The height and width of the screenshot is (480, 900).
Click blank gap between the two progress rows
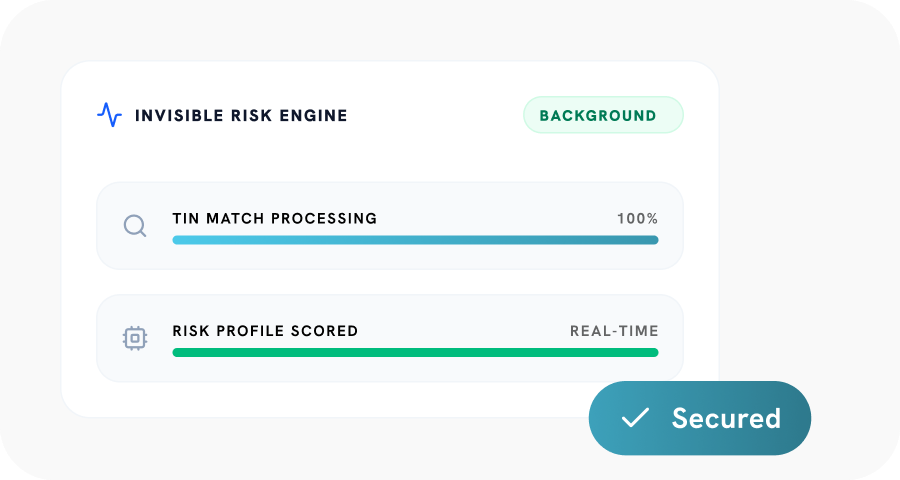pyautogui.click(x=390, y=282)
